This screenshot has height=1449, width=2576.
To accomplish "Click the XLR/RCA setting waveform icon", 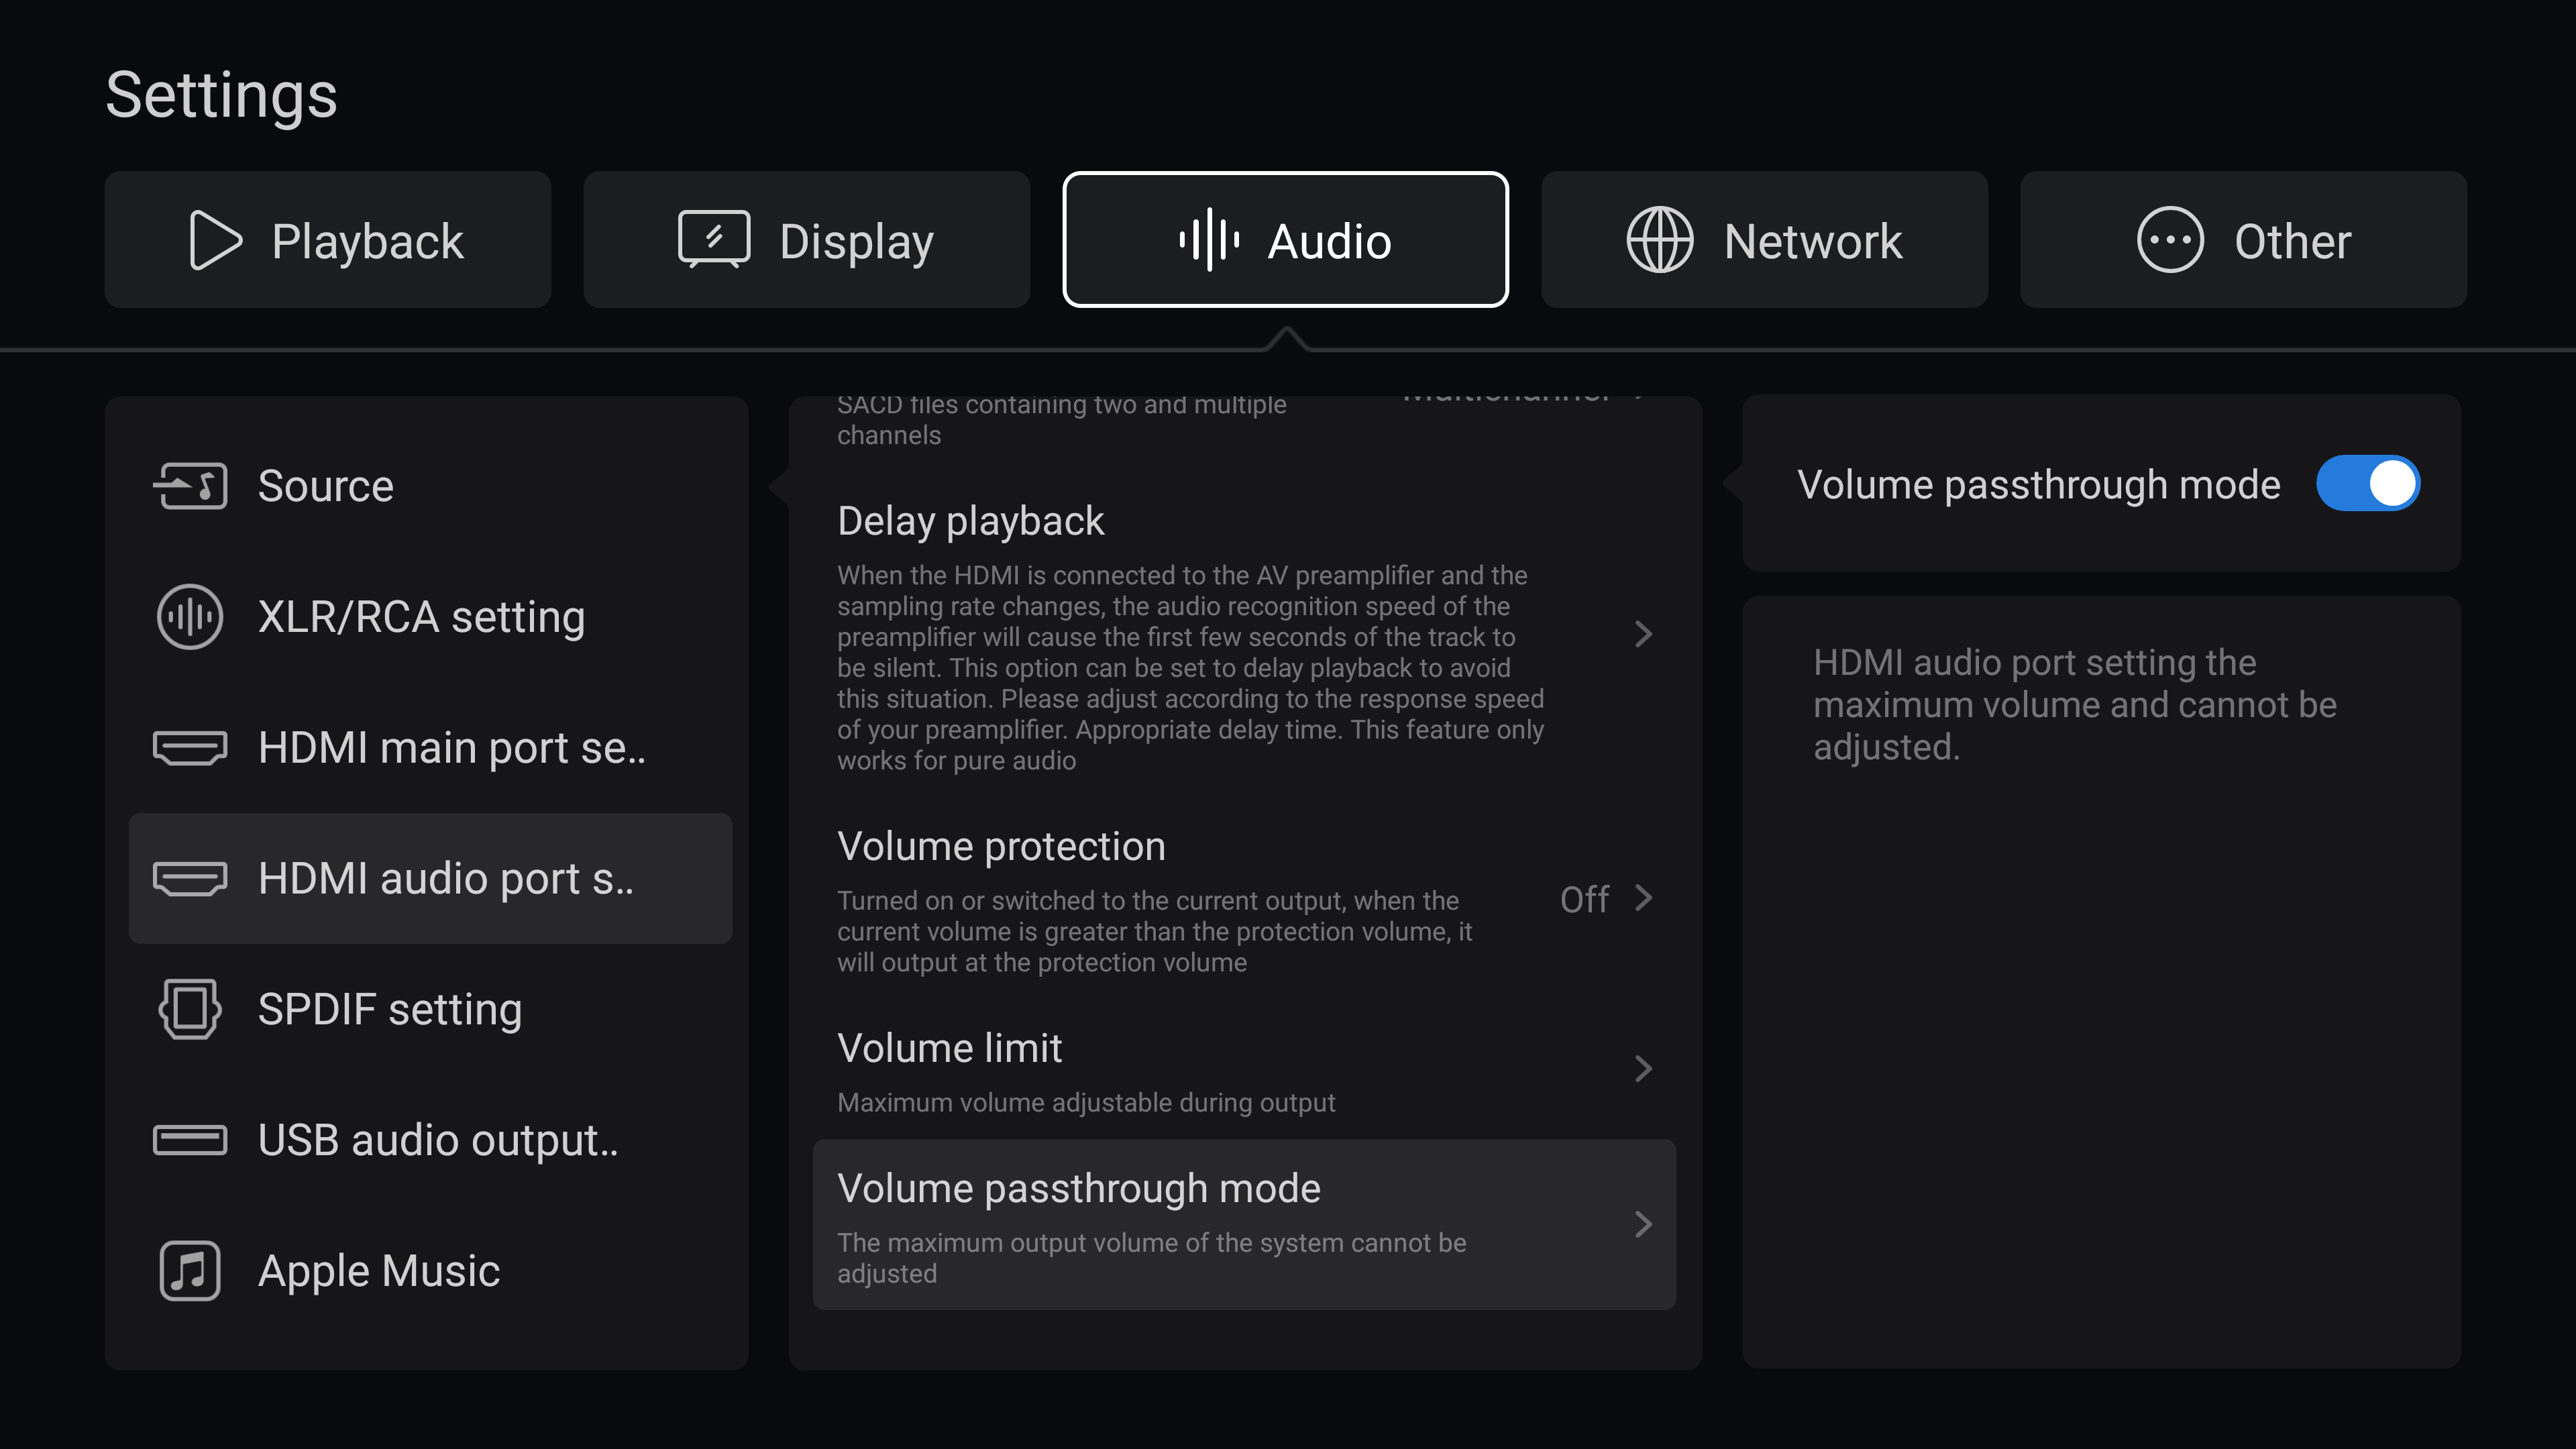I will point(190,617).
